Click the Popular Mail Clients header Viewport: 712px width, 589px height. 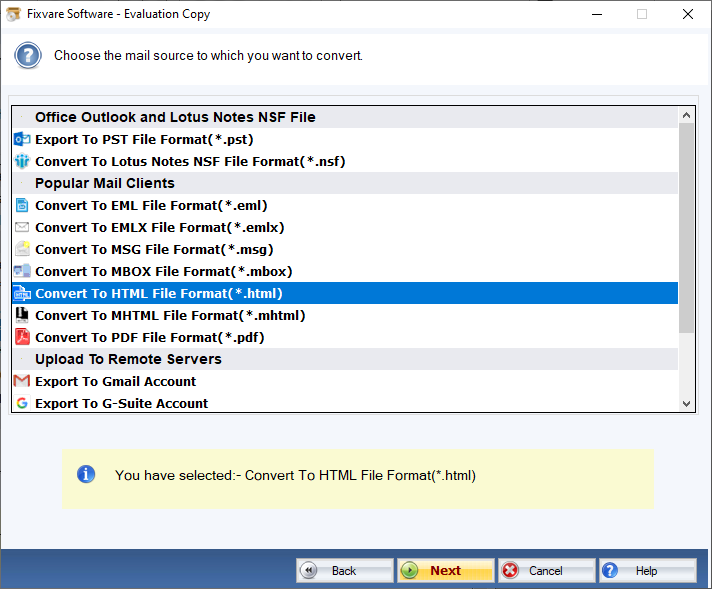pos(345,183)
